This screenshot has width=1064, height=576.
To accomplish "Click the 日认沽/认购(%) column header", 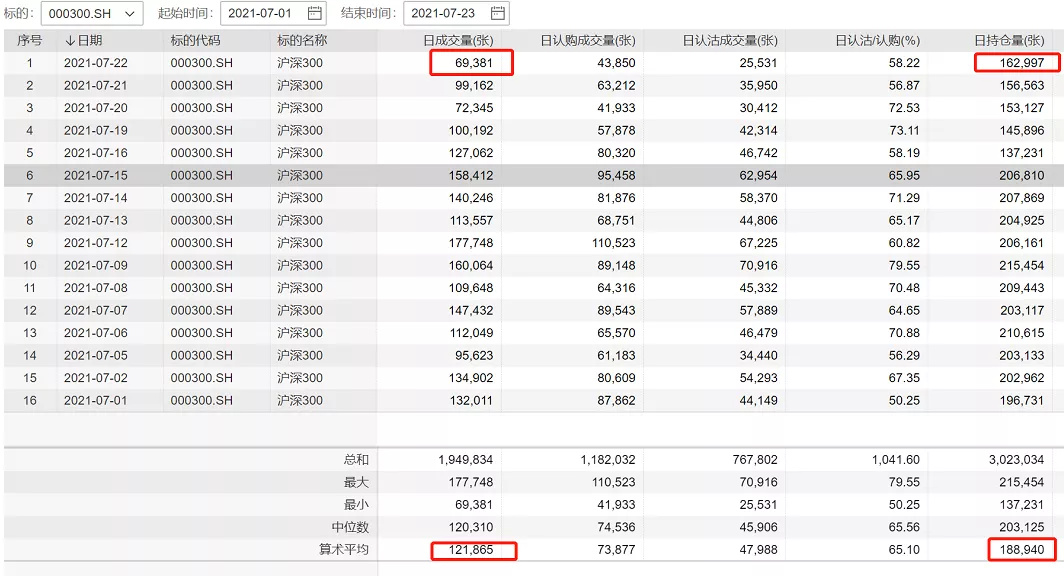I will (877, 41).
